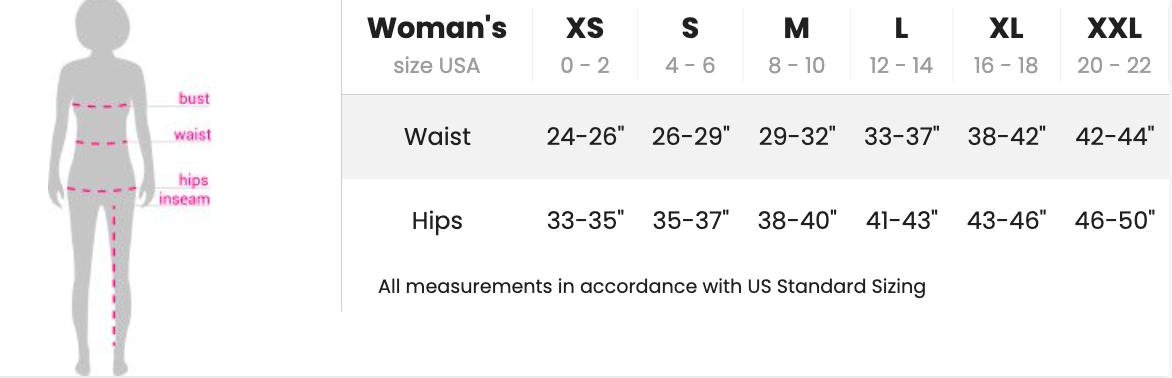Select the M size column header

(x=796, y=45)
